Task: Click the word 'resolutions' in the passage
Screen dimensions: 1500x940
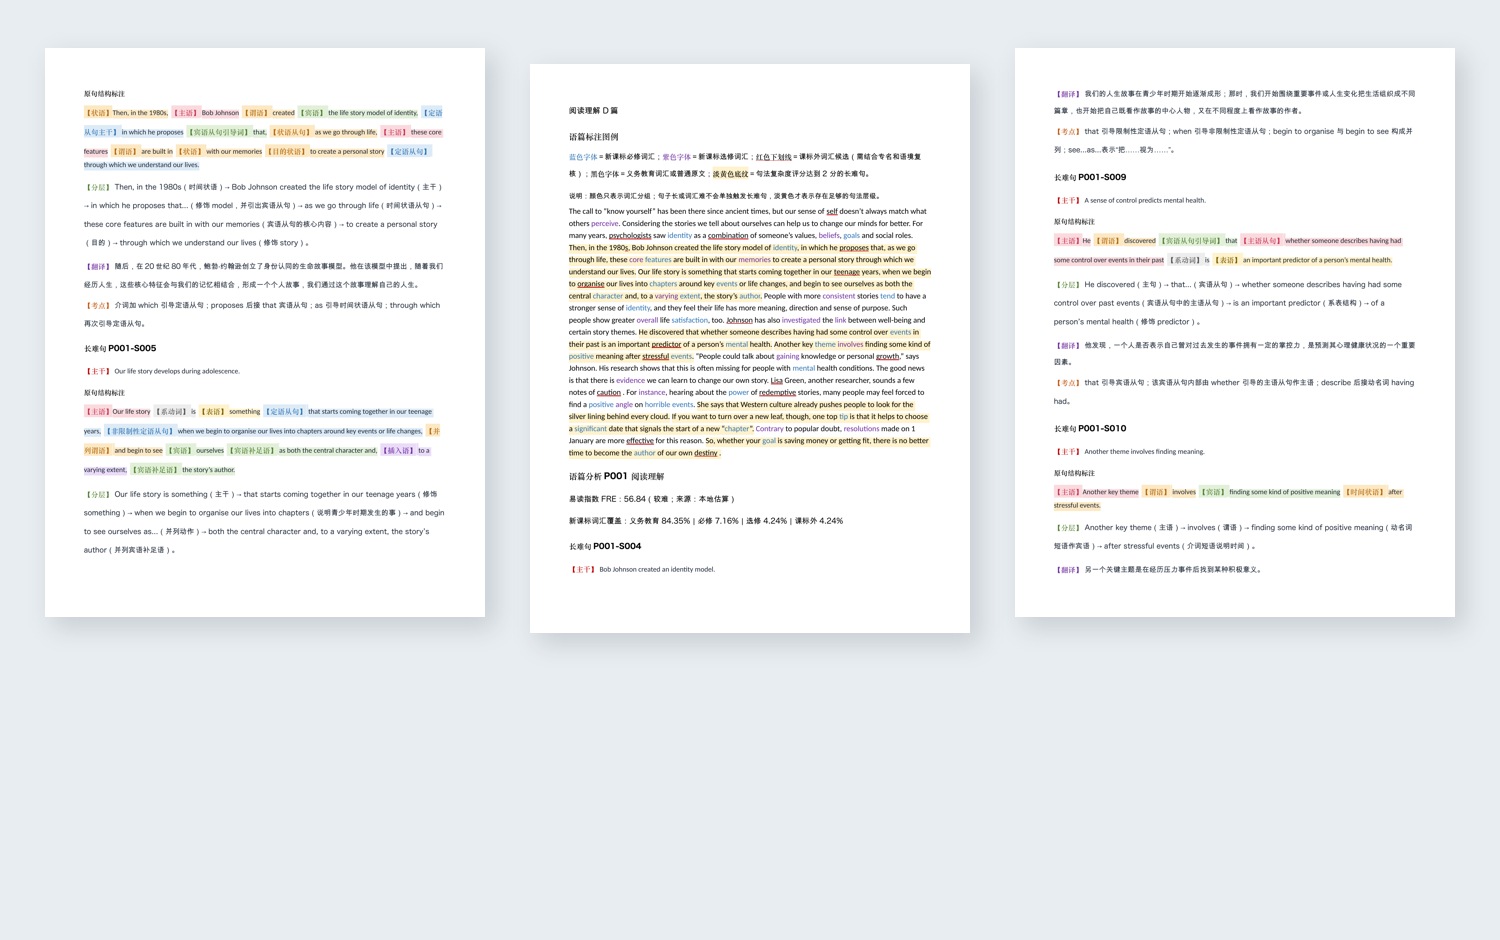Action: (x=861, y=428)
